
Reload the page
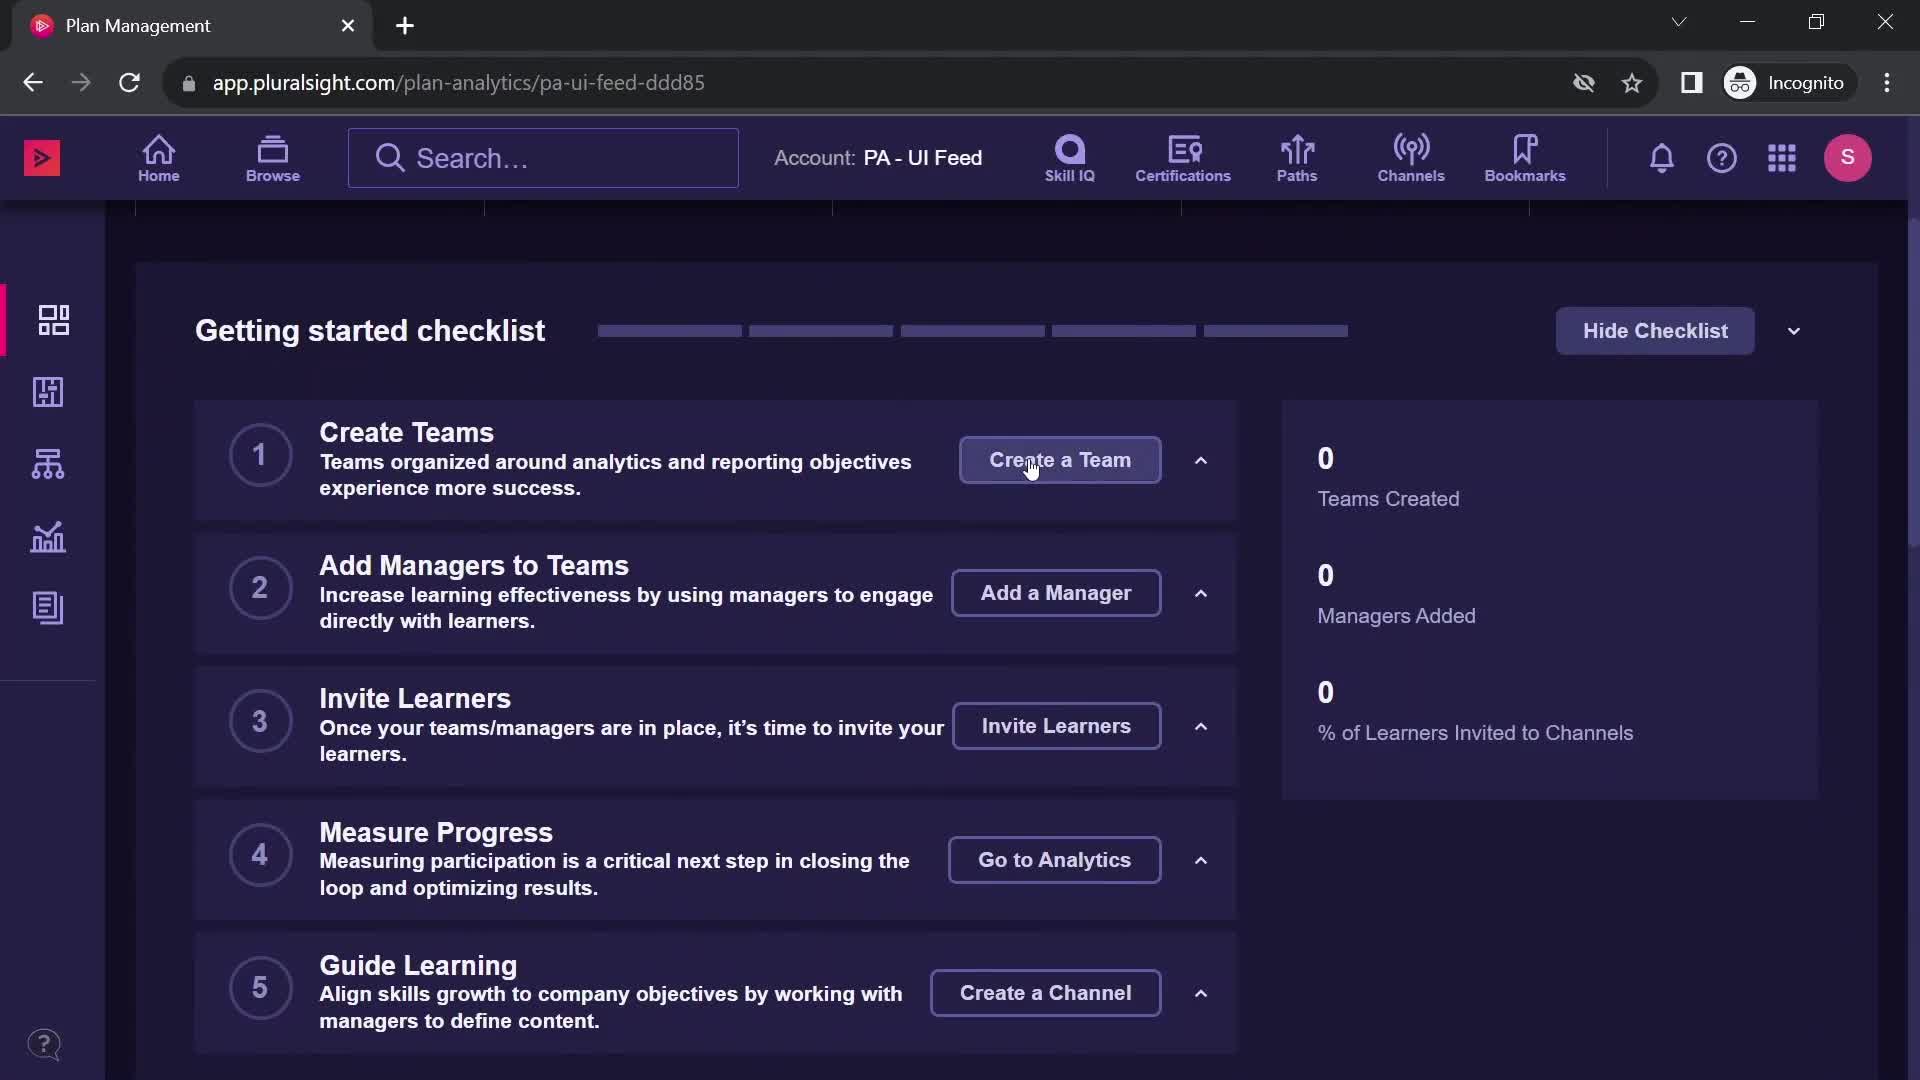[129, 83]
